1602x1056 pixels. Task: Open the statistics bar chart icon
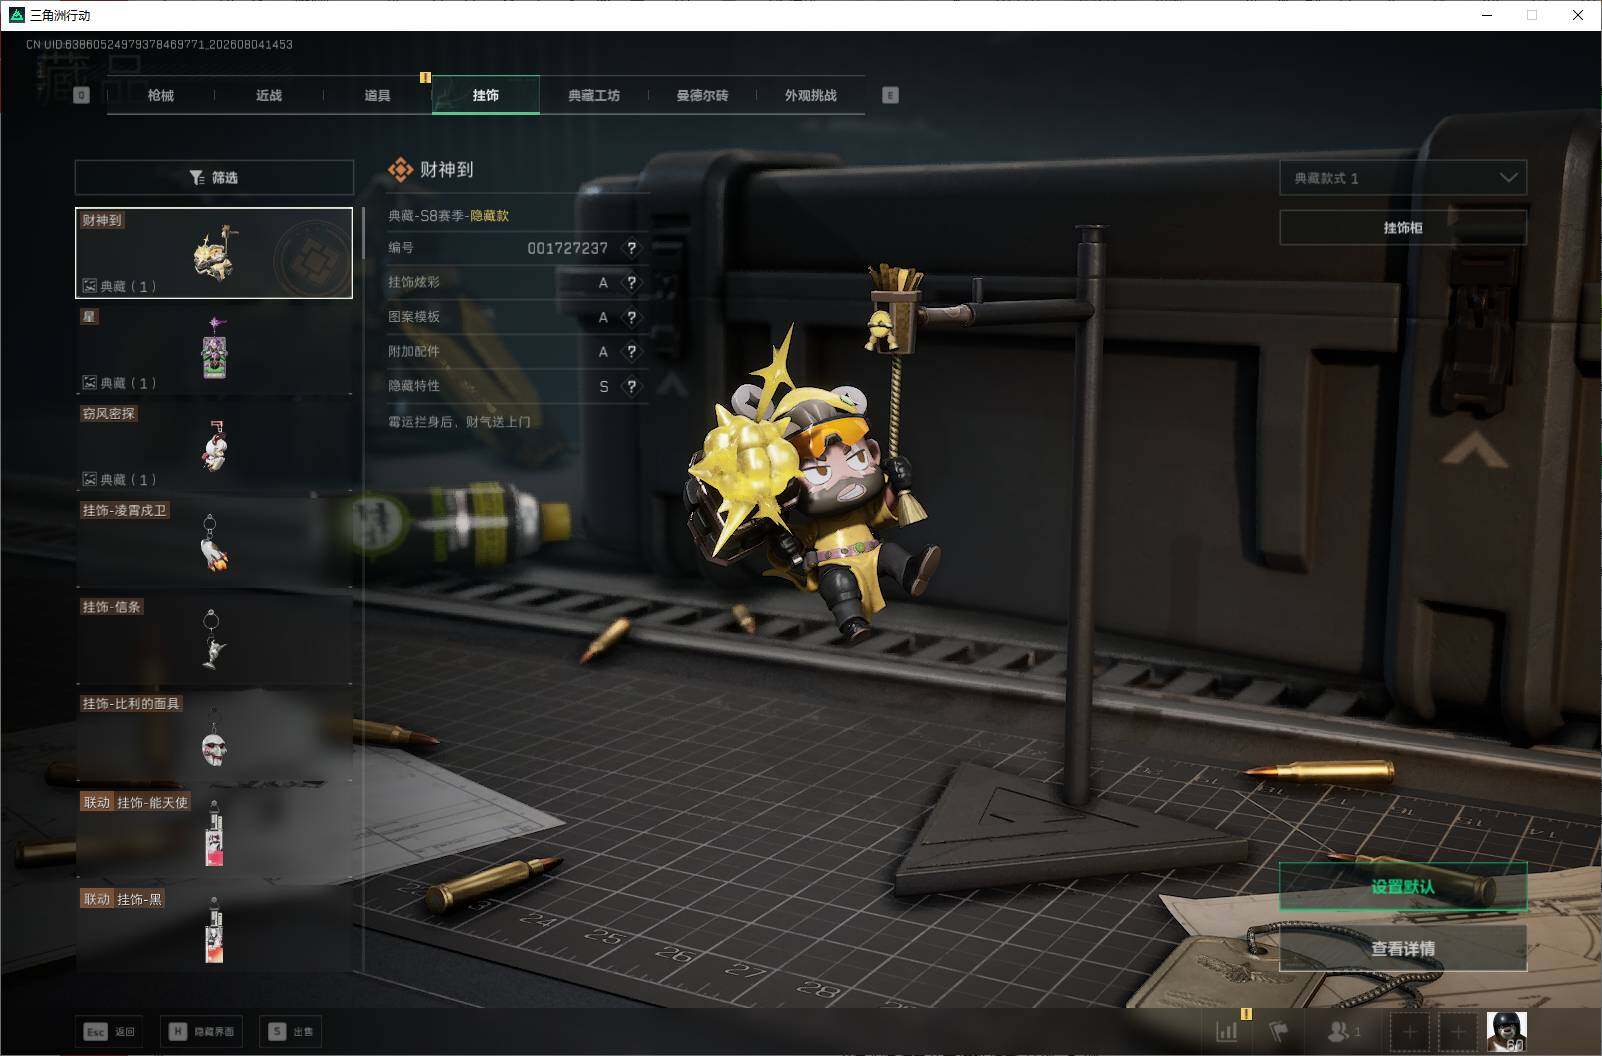point(1227,1031)
